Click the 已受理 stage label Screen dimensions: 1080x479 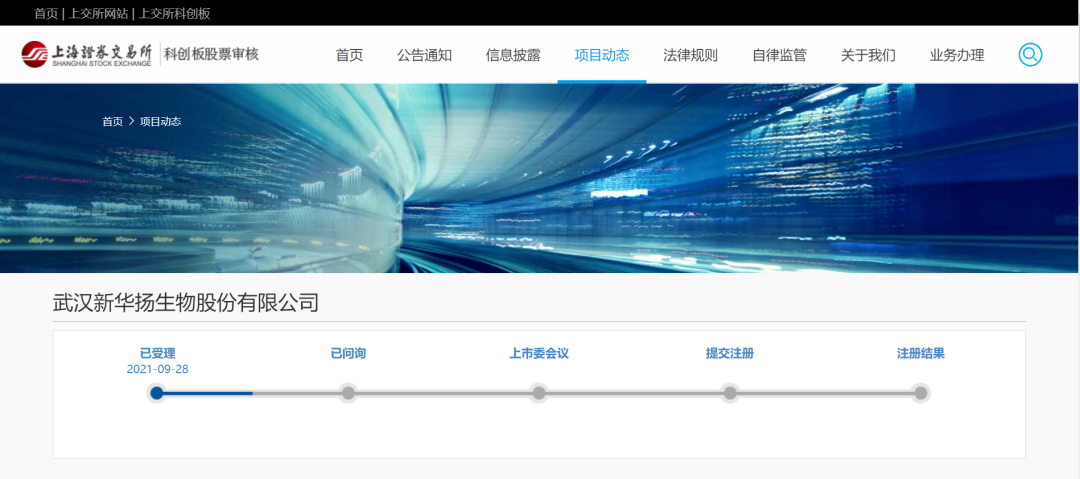[x=157, y=354]
